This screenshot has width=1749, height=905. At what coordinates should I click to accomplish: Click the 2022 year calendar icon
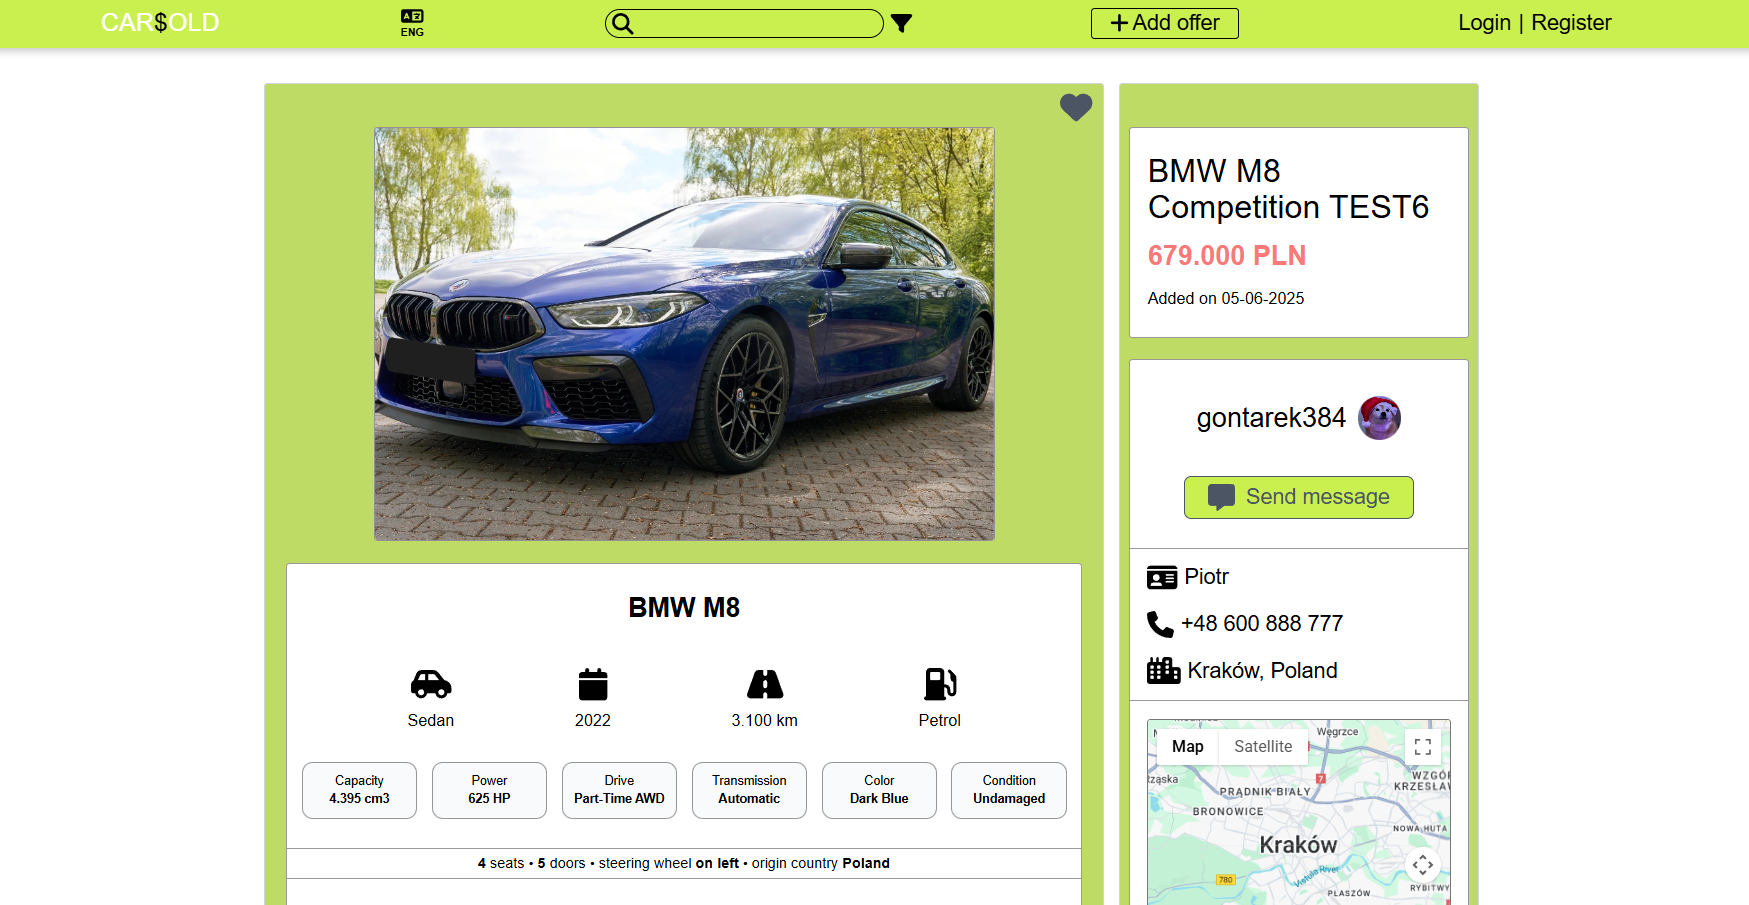(x=593, y=684)
